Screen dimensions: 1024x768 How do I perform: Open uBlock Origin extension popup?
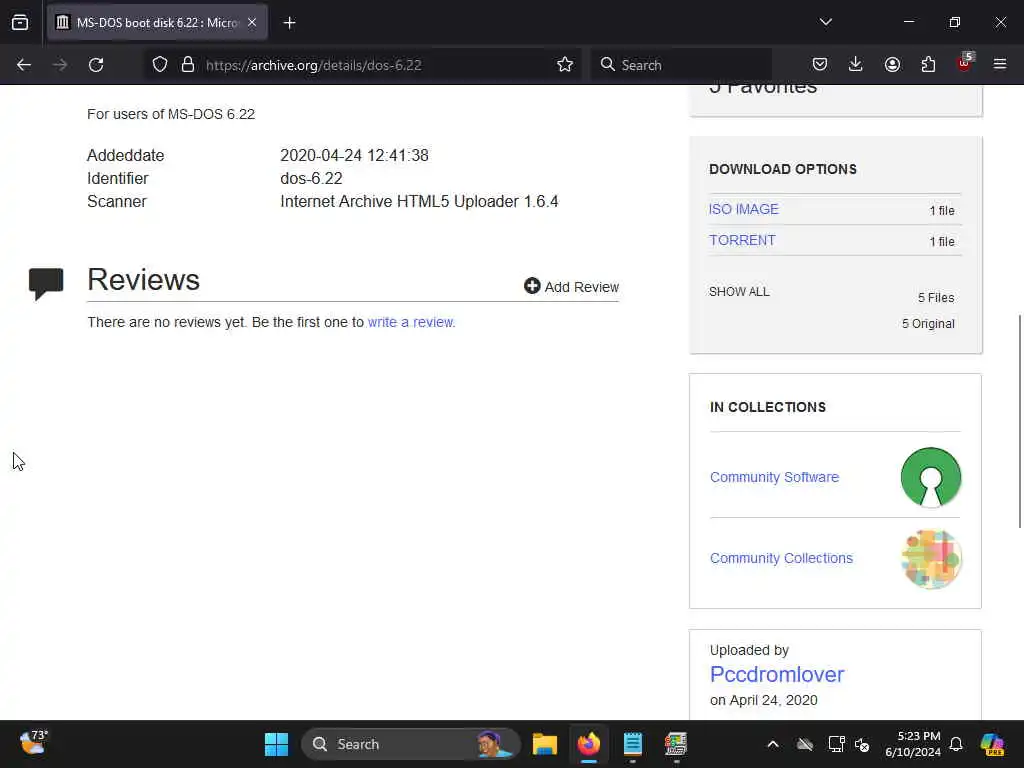(965, 63)
